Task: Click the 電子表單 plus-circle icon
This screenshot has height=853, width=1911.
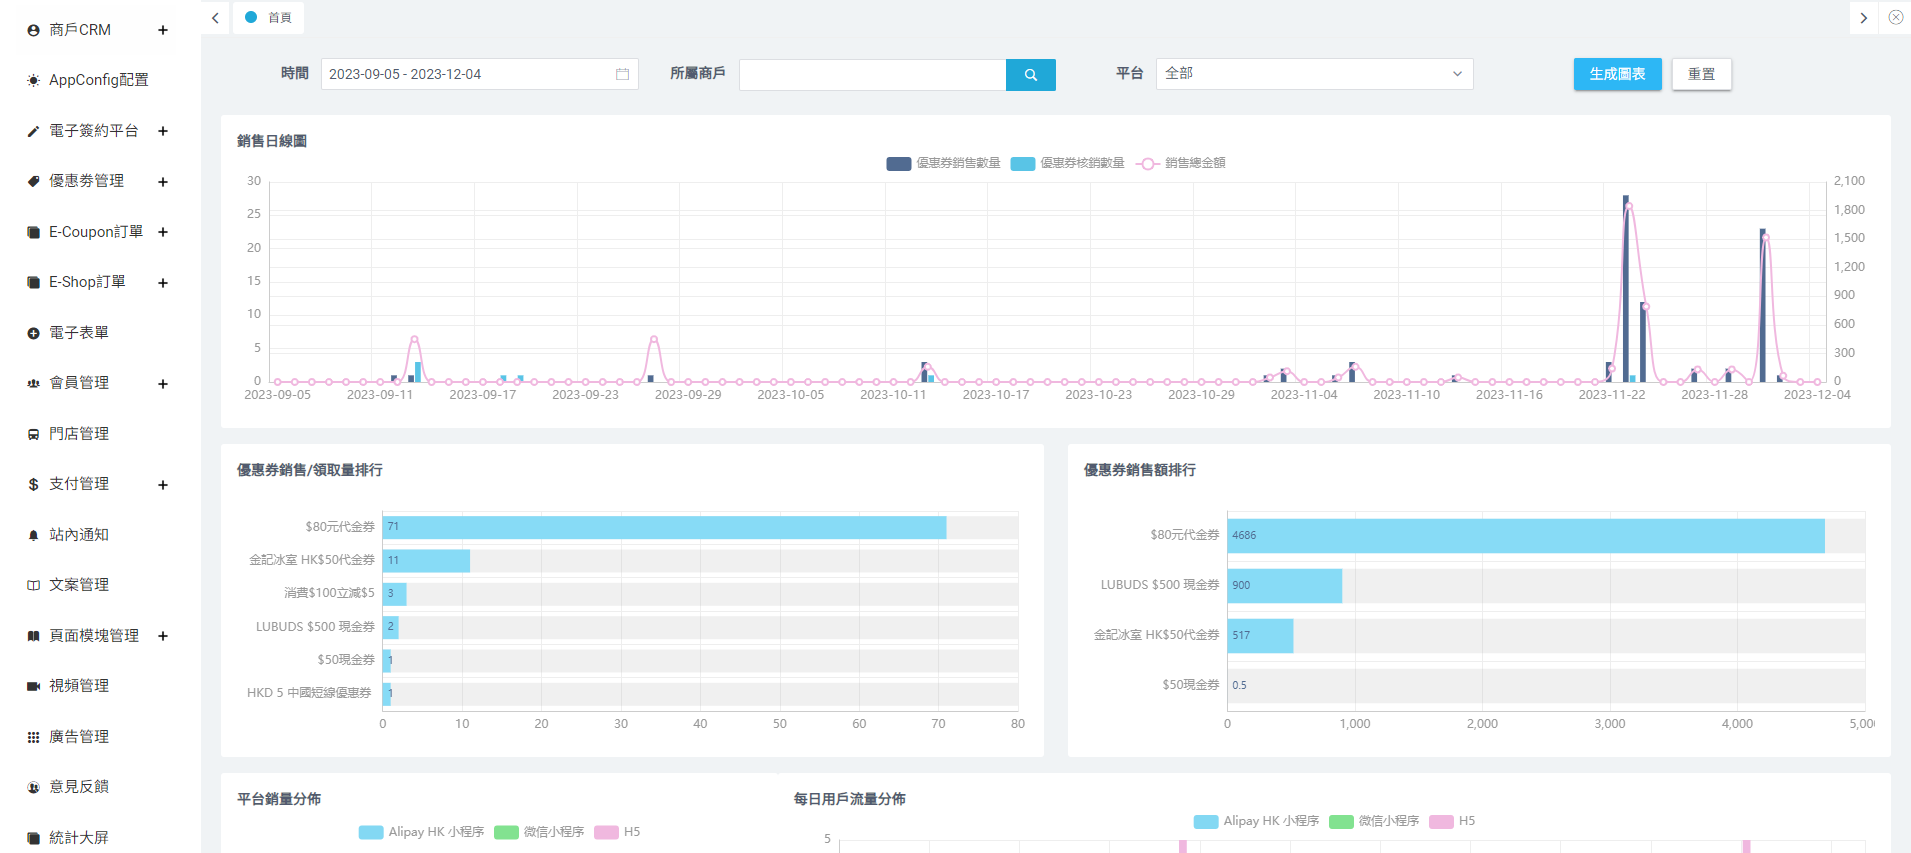Action: point(33,333)
